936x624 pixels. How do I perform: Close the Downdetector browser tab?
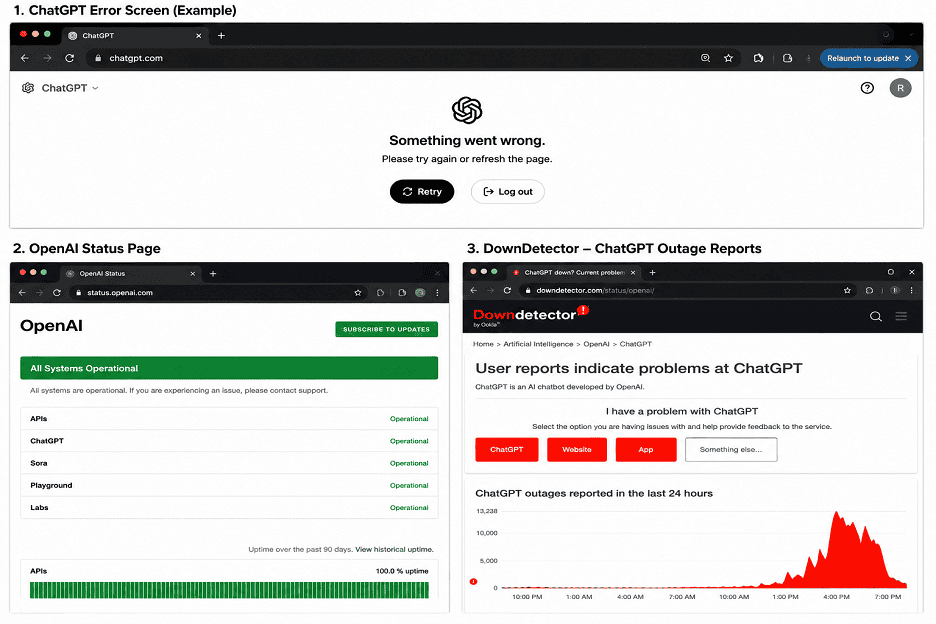point(633,272)
